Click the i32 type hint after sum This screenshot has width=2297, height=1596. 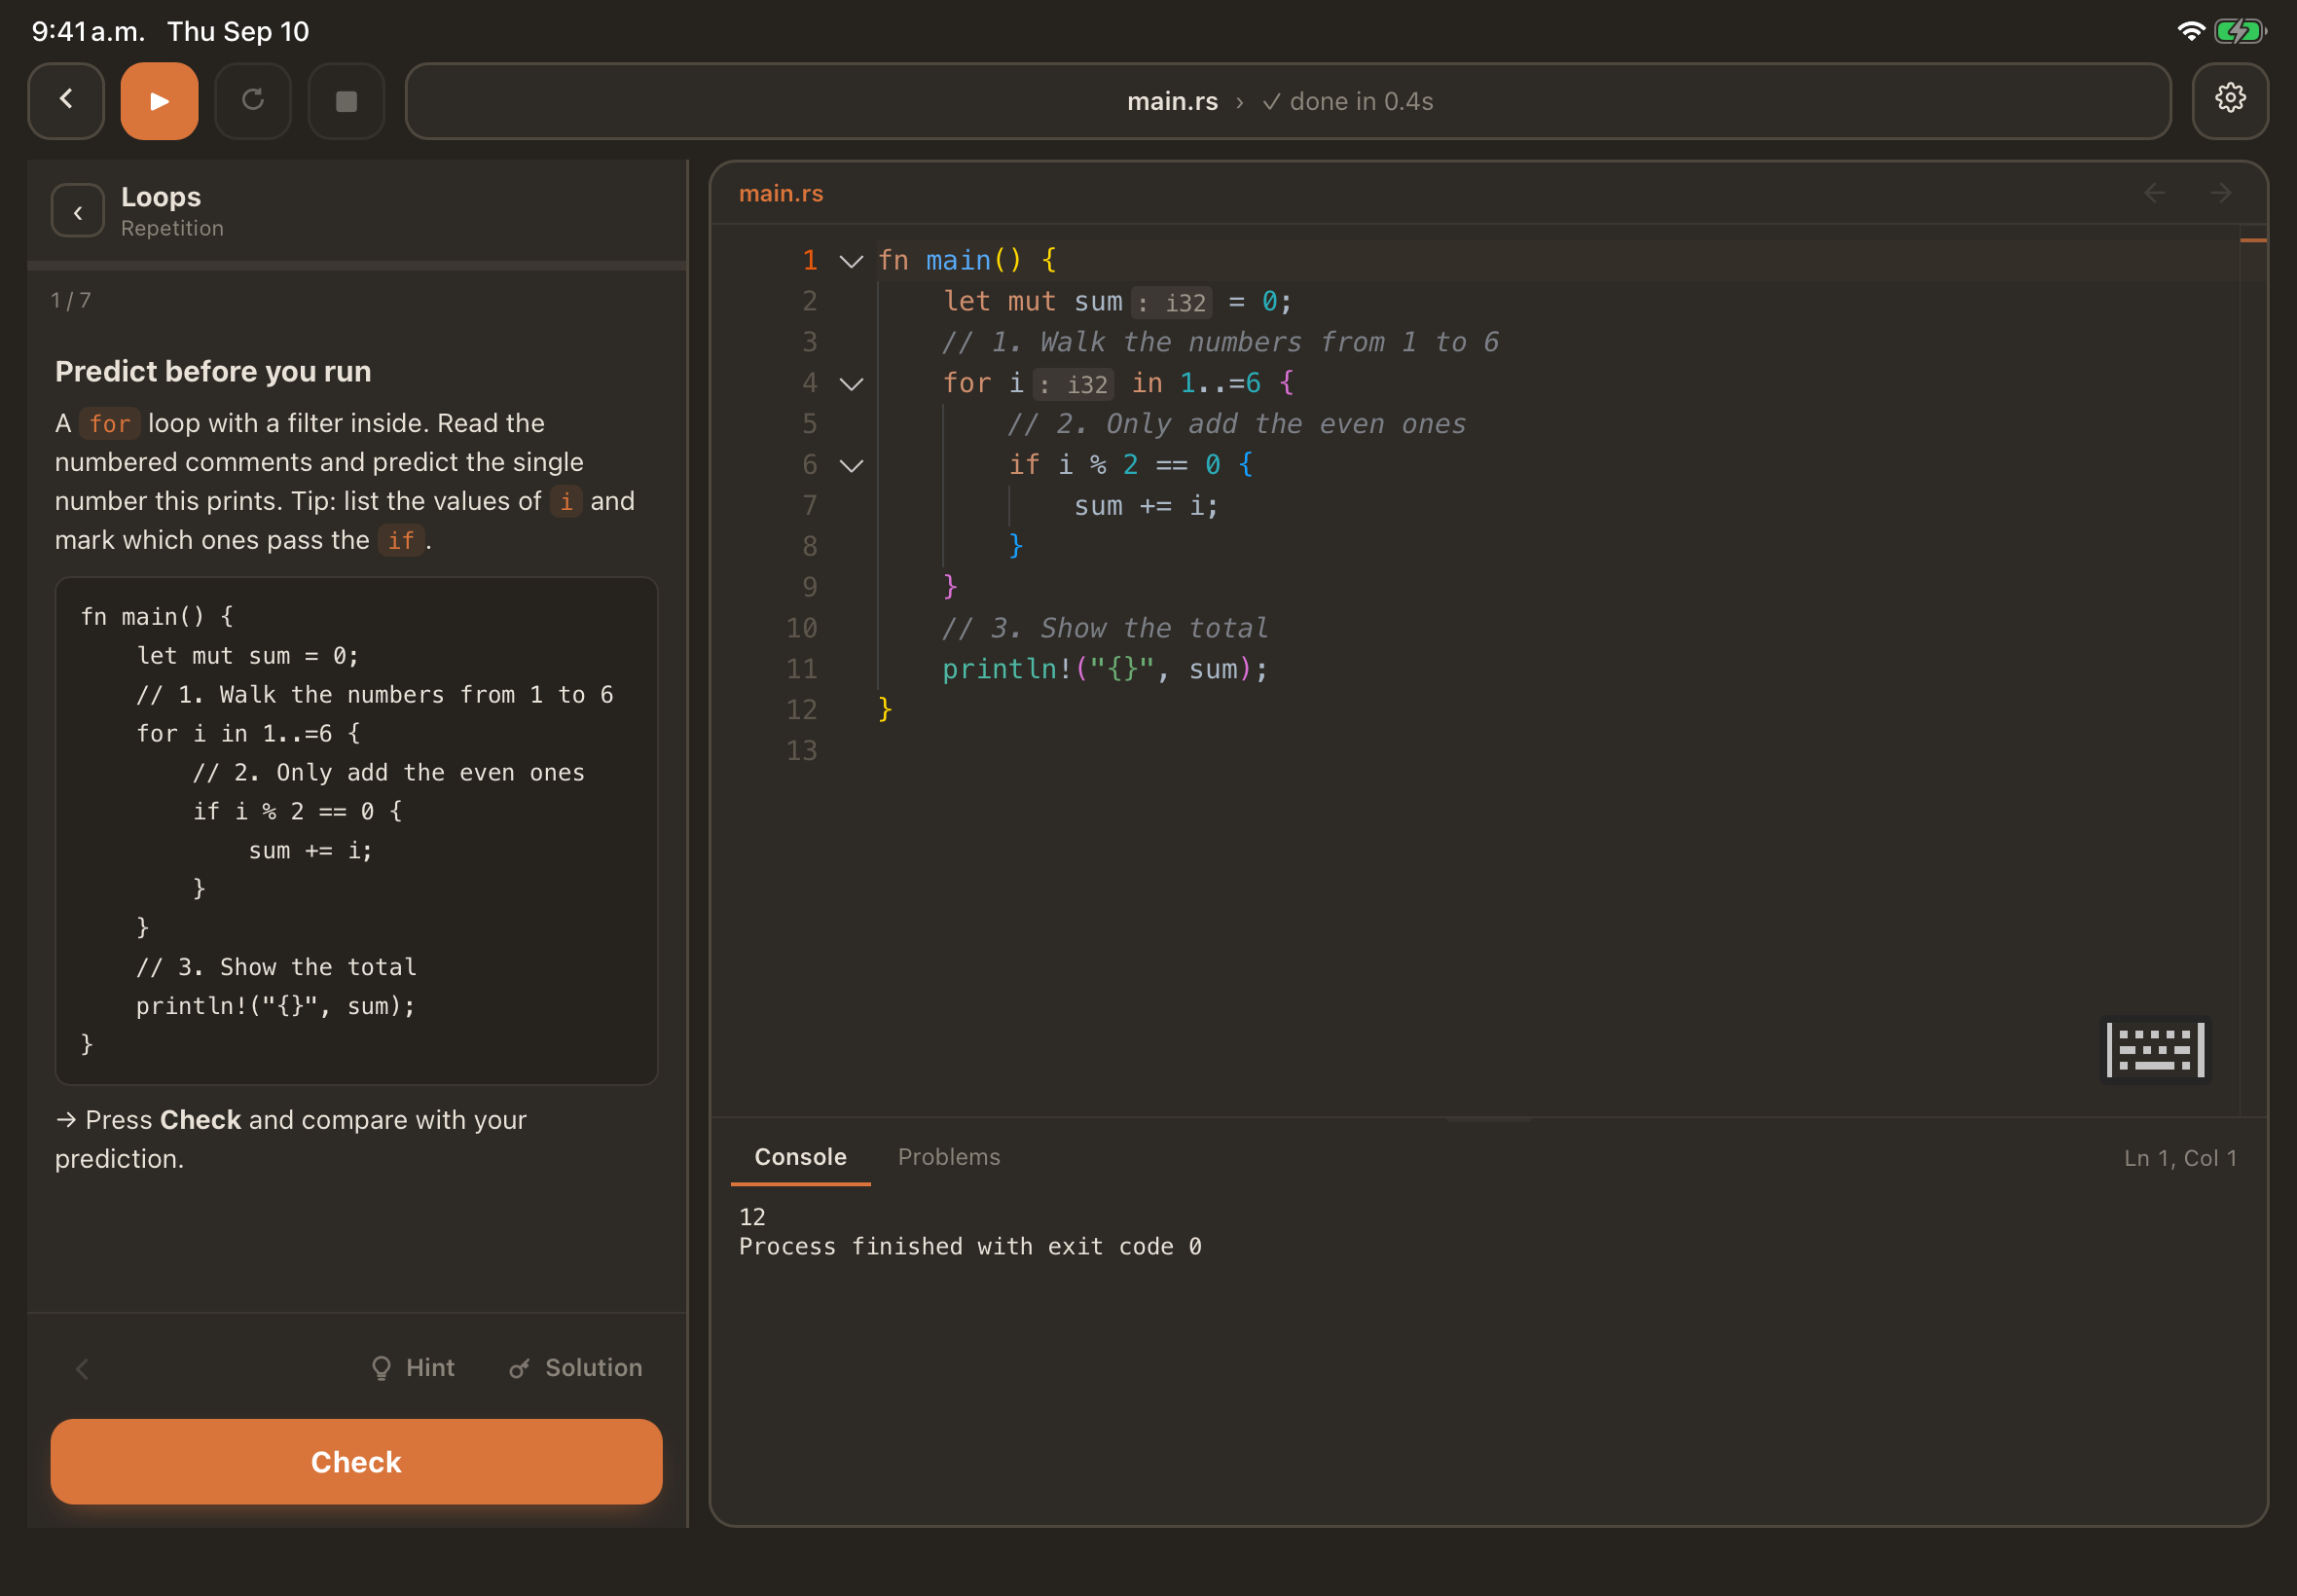[1172, 302]
